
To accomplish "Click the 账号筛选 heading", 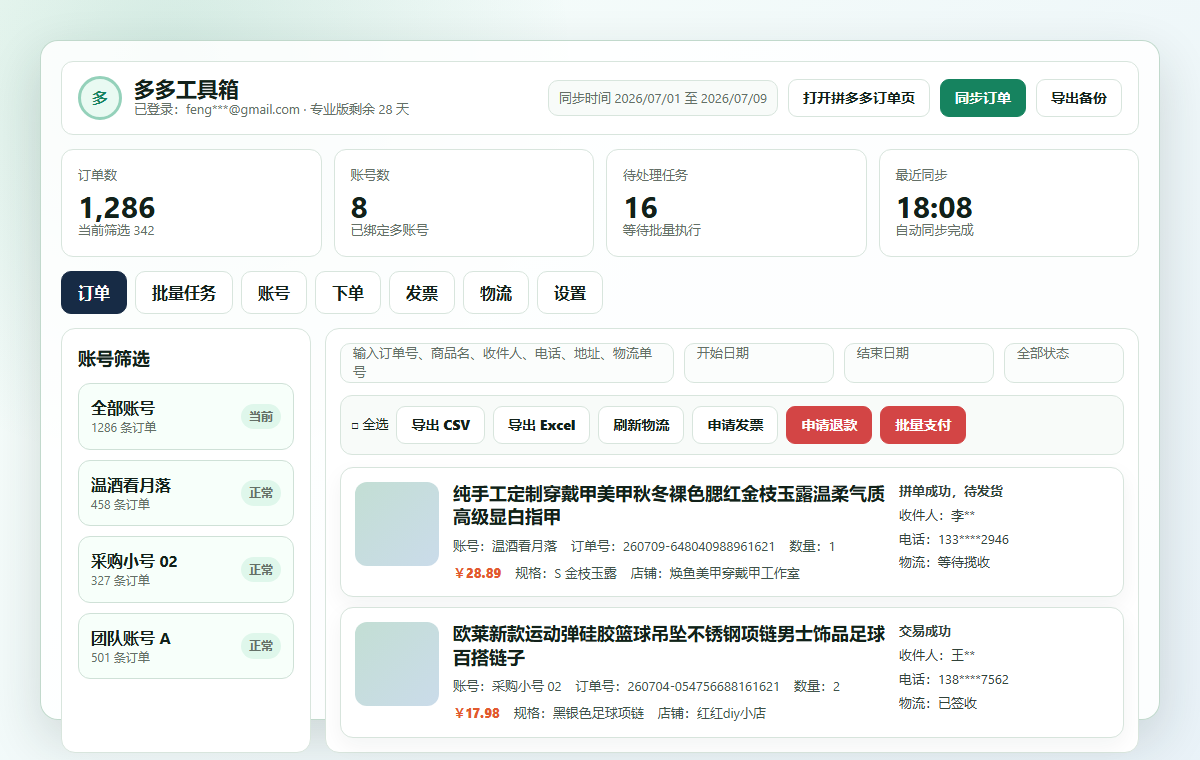I will pyautogui.click(x=114, y=359).
